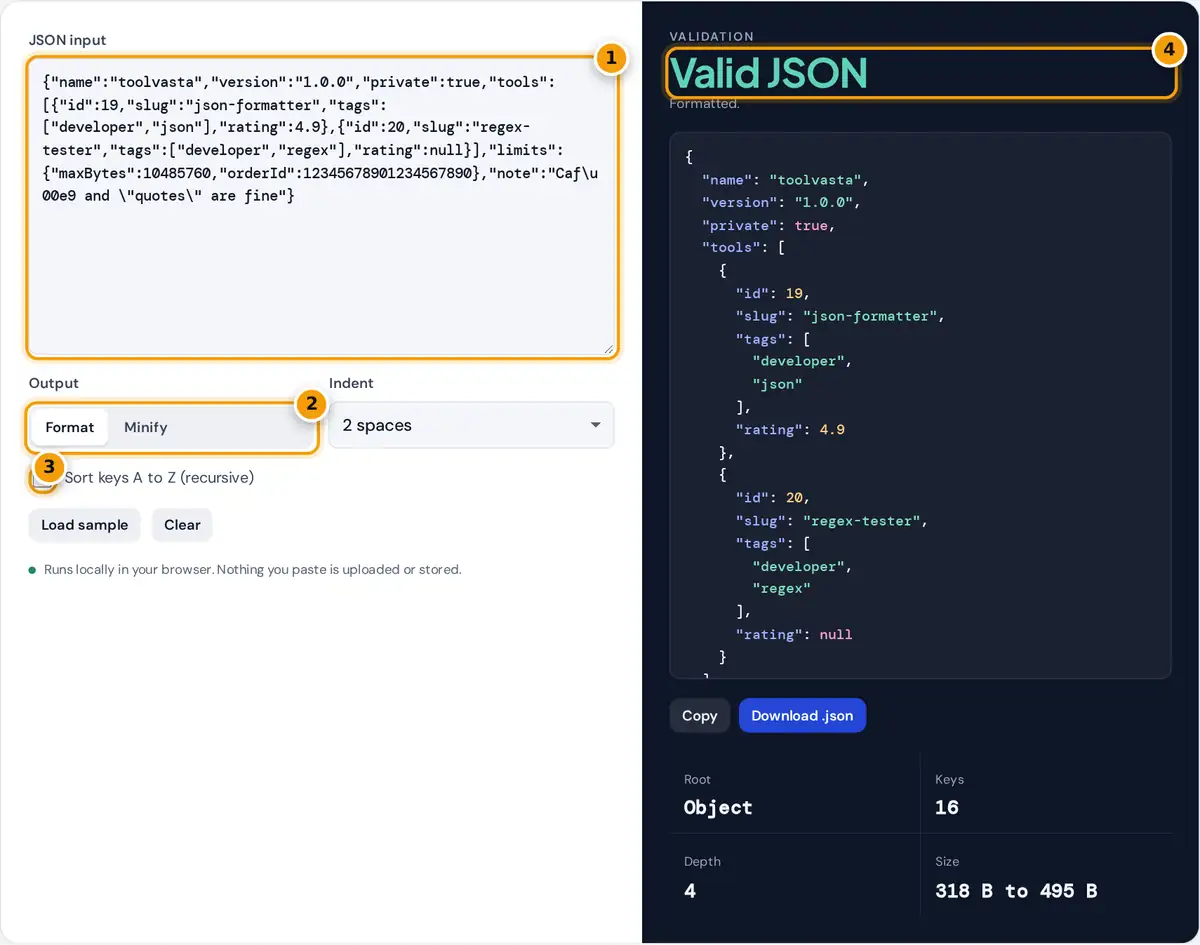
Task: Select the Format output option
Action: [70, 427]
